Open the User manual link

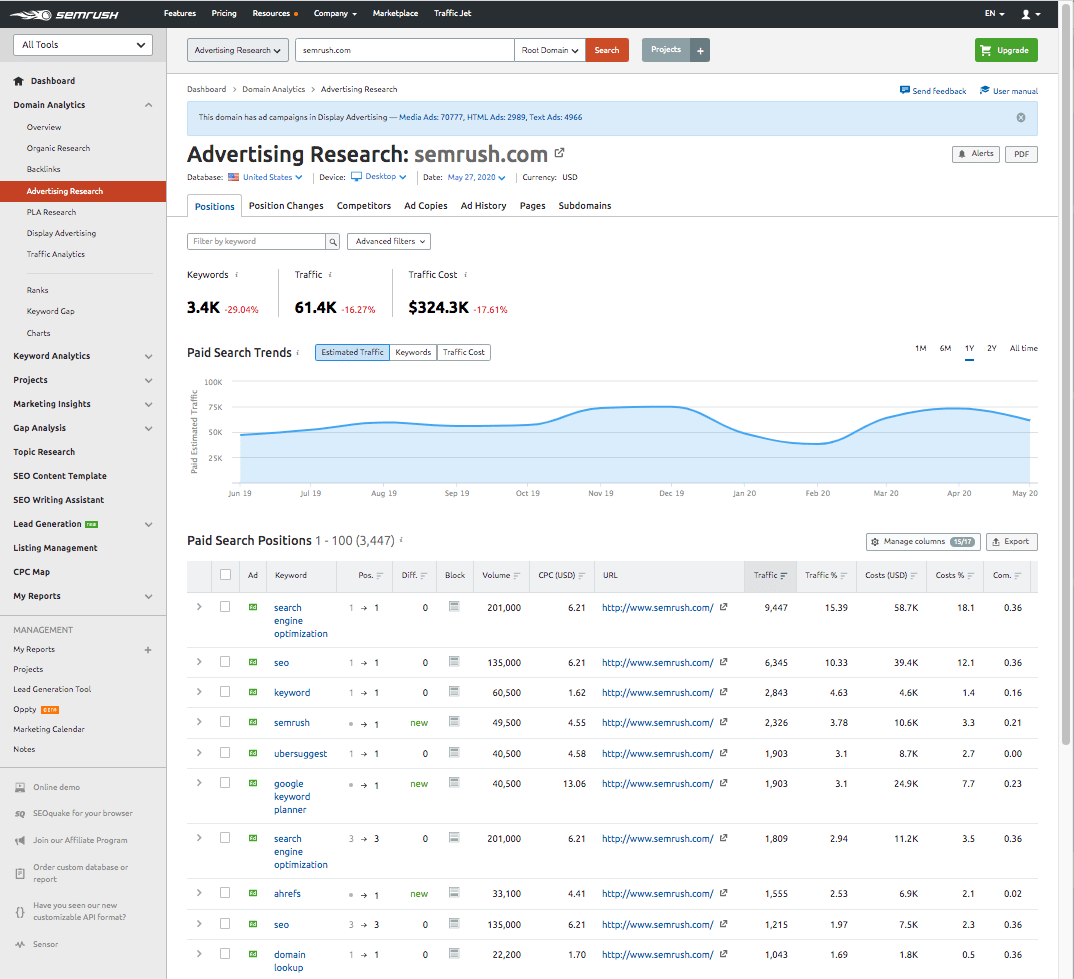(x=1009, y=90)
